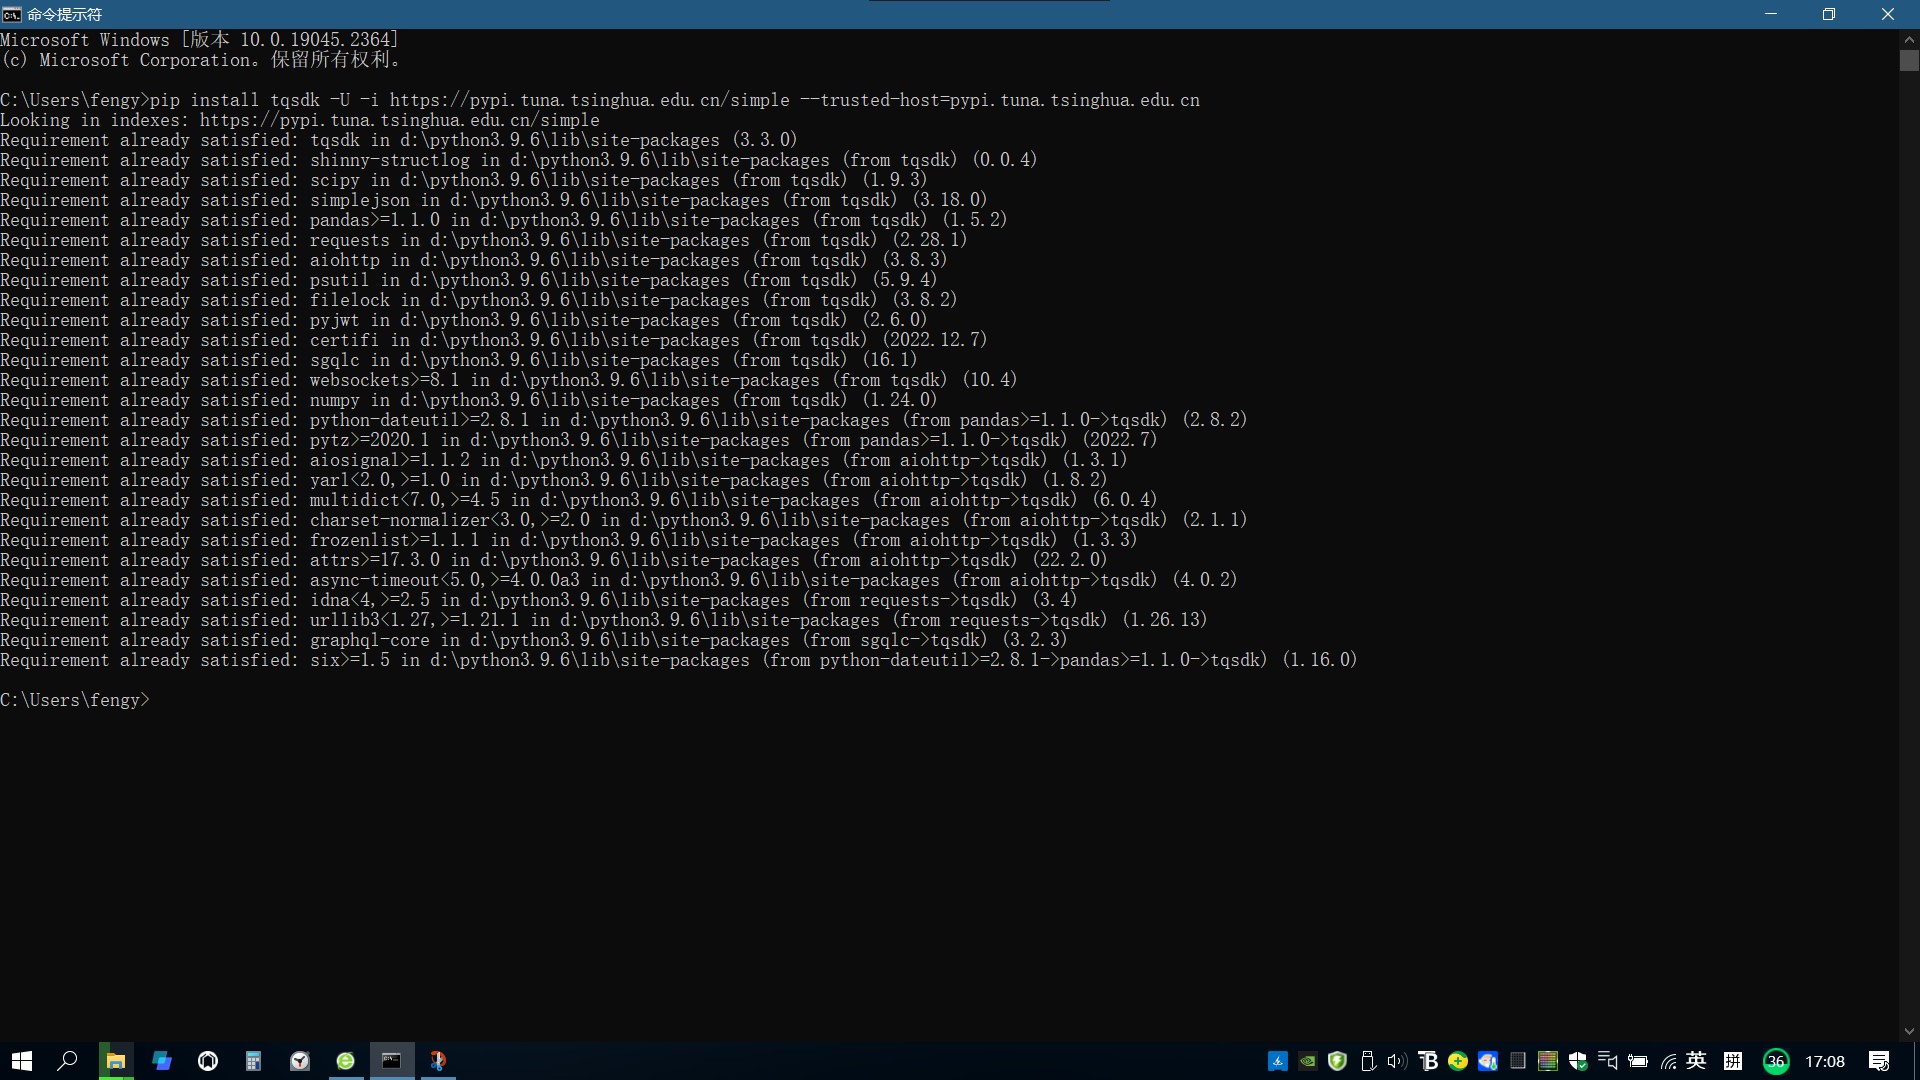The width and height of the screenshot is (1920, 1080).
Task: Click the show desktop strip at the taskbar's end
Action: 1916,1061
